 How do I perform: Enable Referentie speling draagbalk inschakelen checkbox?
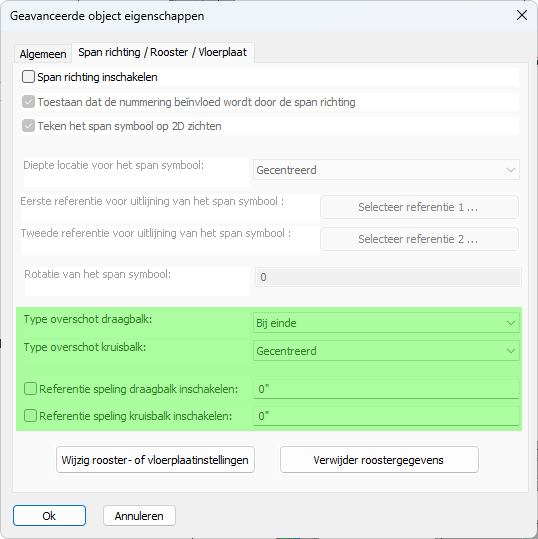click(x=30, y=389)
